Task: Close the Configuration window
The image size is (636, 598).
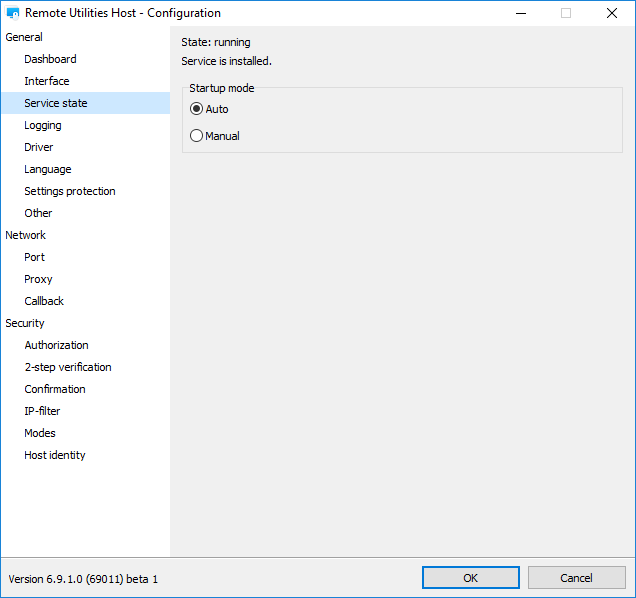Action: pos(612,13)
